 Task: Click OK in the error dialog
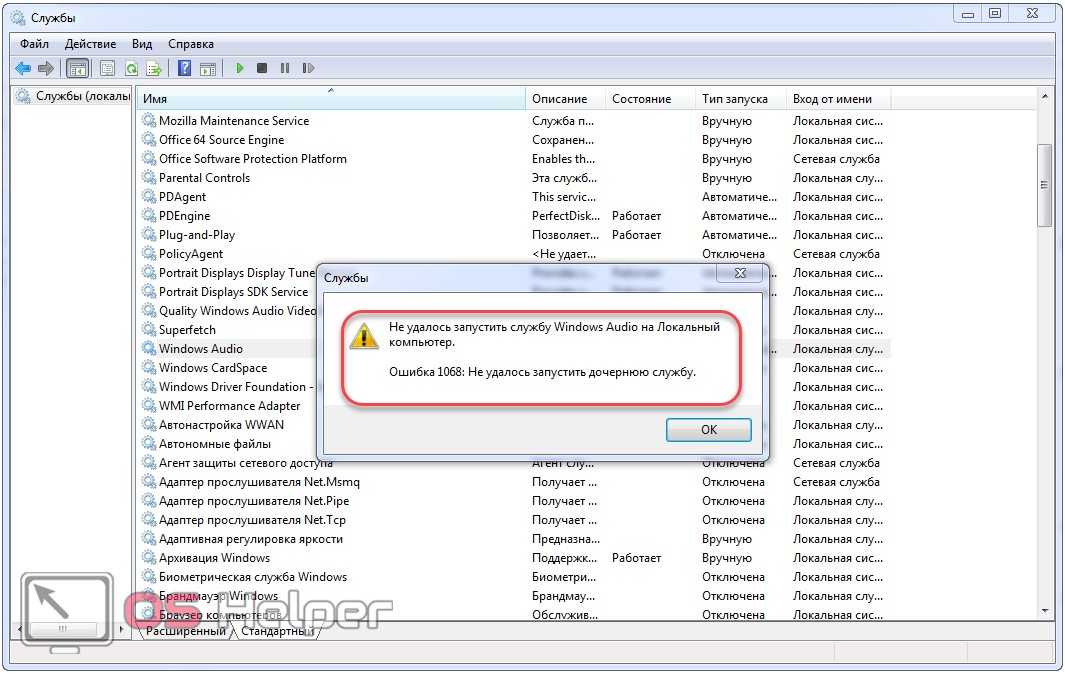[708, 429]
